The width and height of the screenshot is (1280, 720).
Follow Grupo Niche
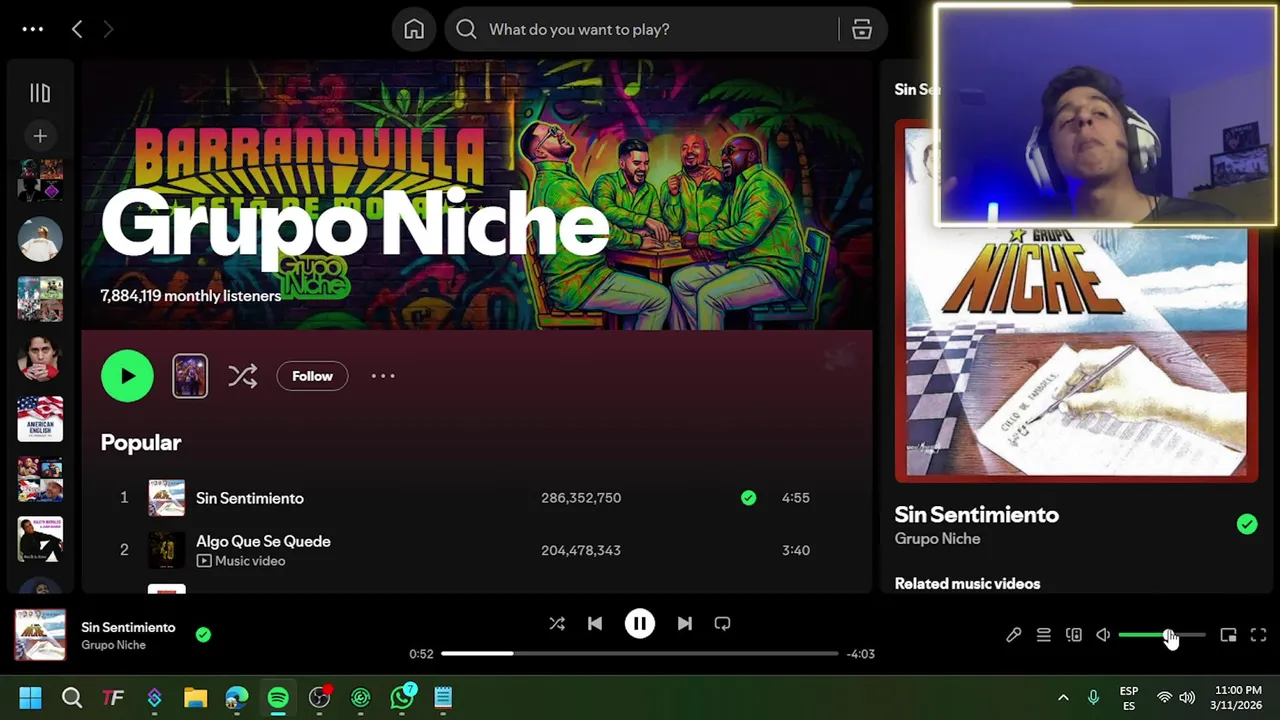[312, 376]
